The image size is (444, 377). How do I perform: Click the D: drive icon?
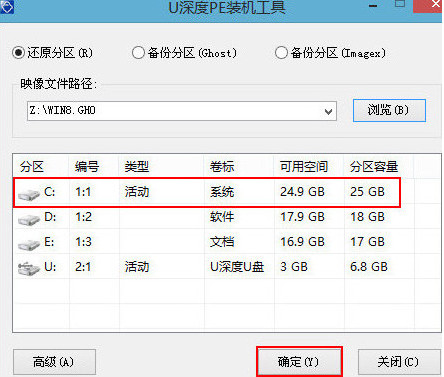[29, 219]
